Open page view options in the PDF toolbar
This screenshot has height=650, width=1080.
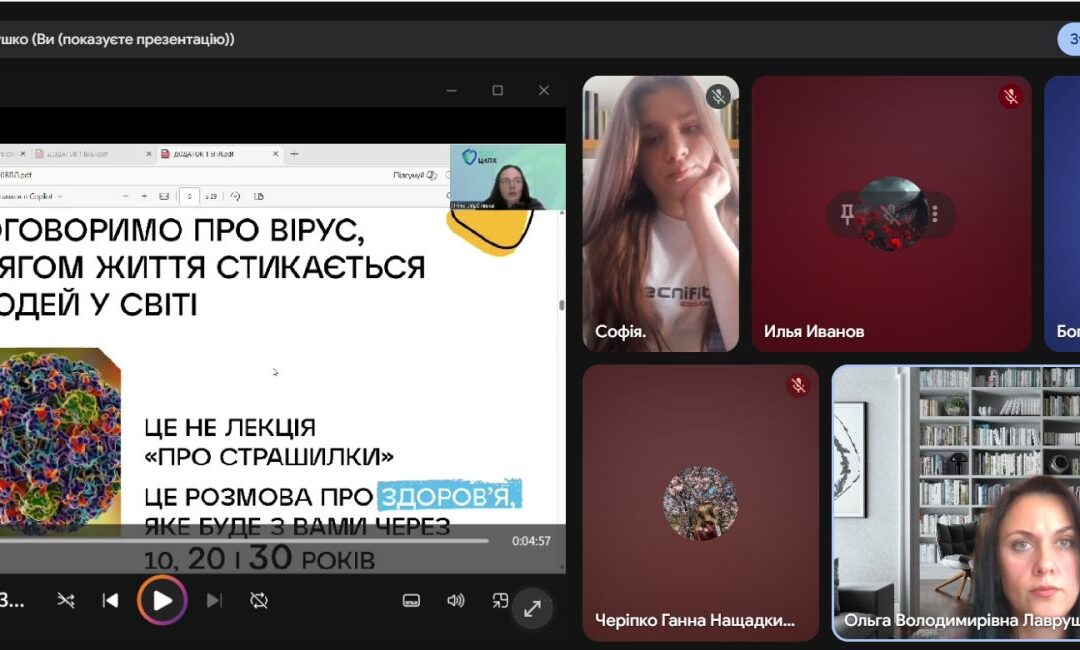click(x=259, y=196)
